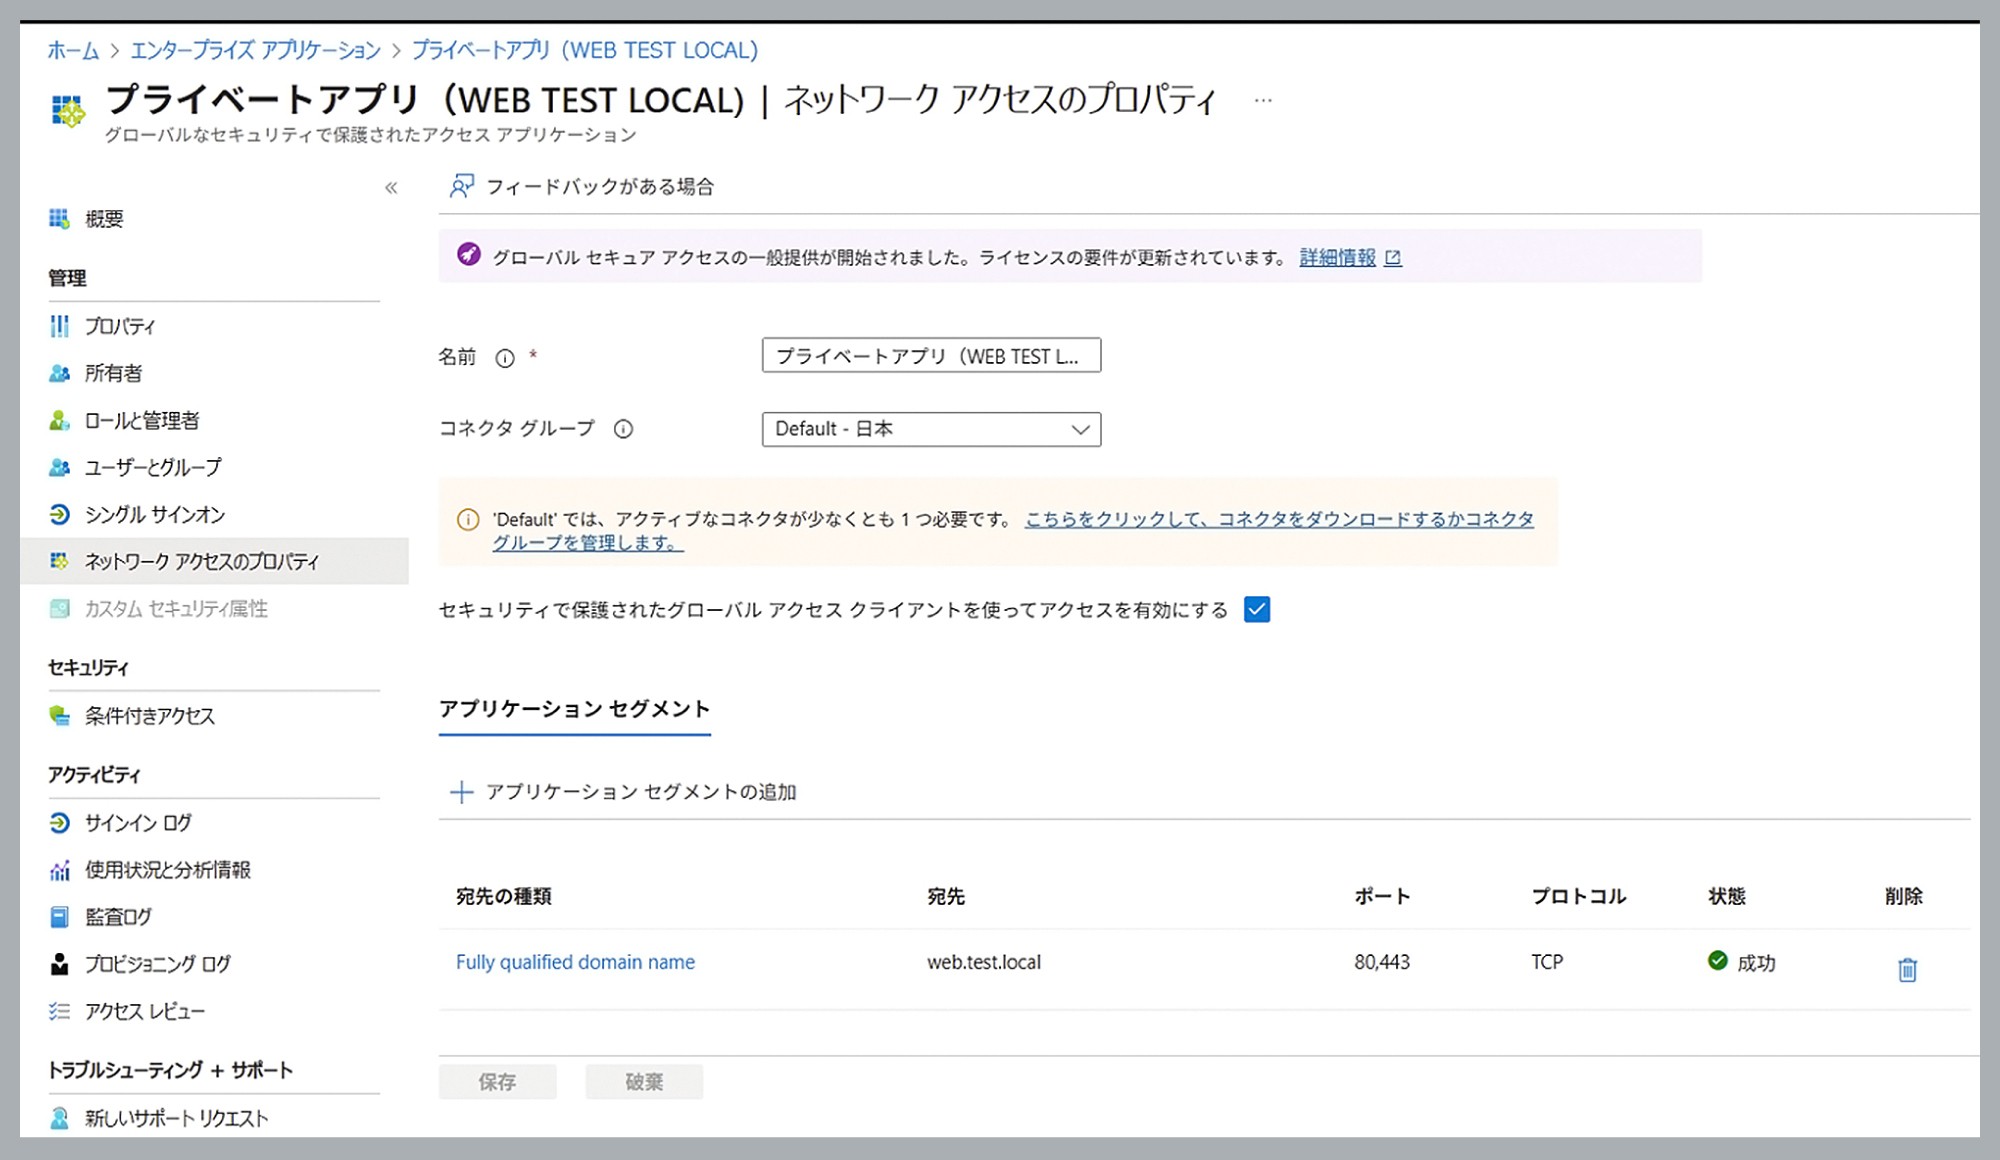Navigate to エンタープライズ アプリケーション breadcrumb

click(256, 50)
